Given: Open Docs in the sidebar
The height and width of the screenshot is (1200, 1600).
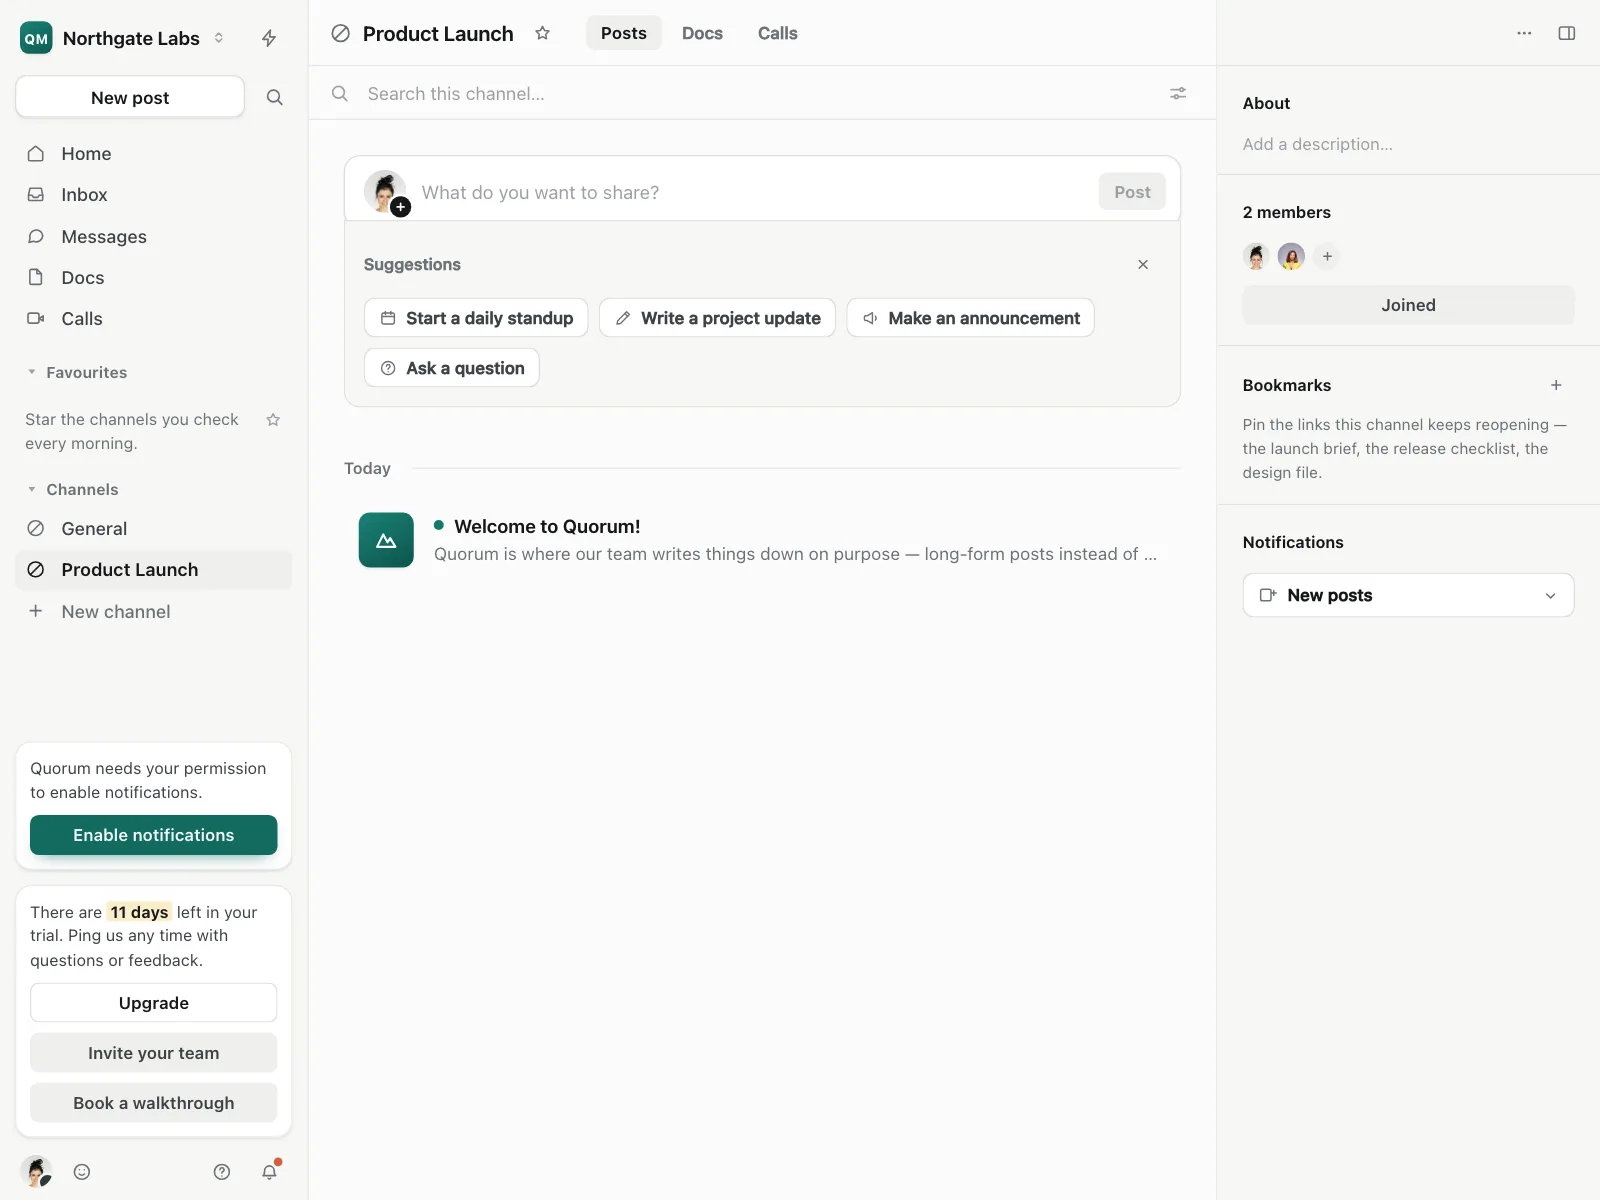Looking at the screenshot, I should pyautogui.click(x=154, y=278).
